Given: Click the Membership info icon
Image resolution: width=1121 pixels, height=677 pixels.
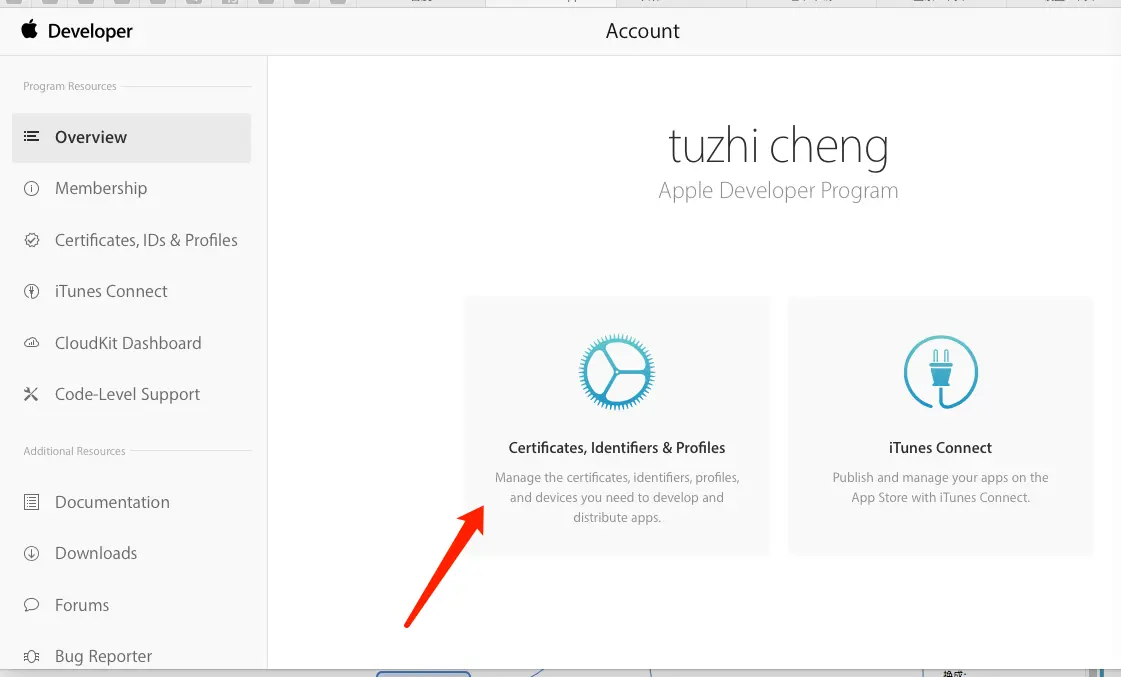Looking at the screenshot, I should click(x=31, y=189).
